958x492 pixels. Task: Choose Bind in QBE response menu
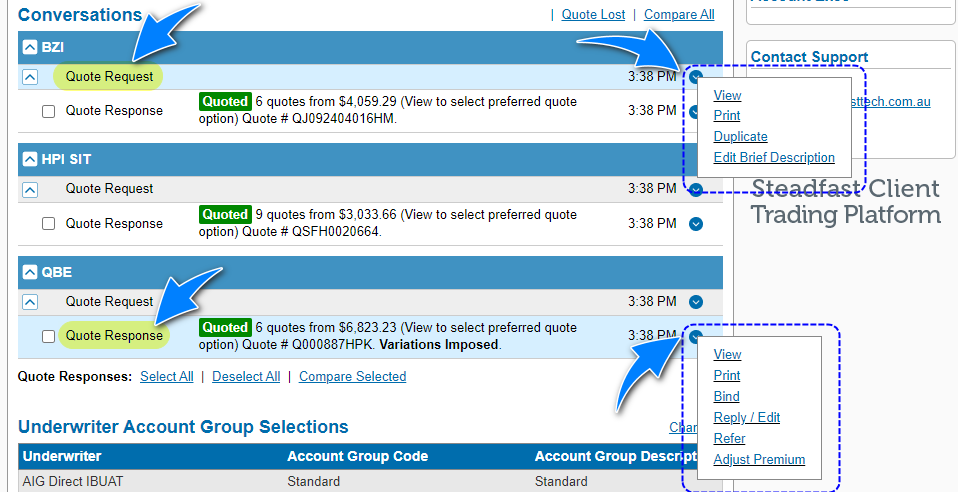pos(726,396)
